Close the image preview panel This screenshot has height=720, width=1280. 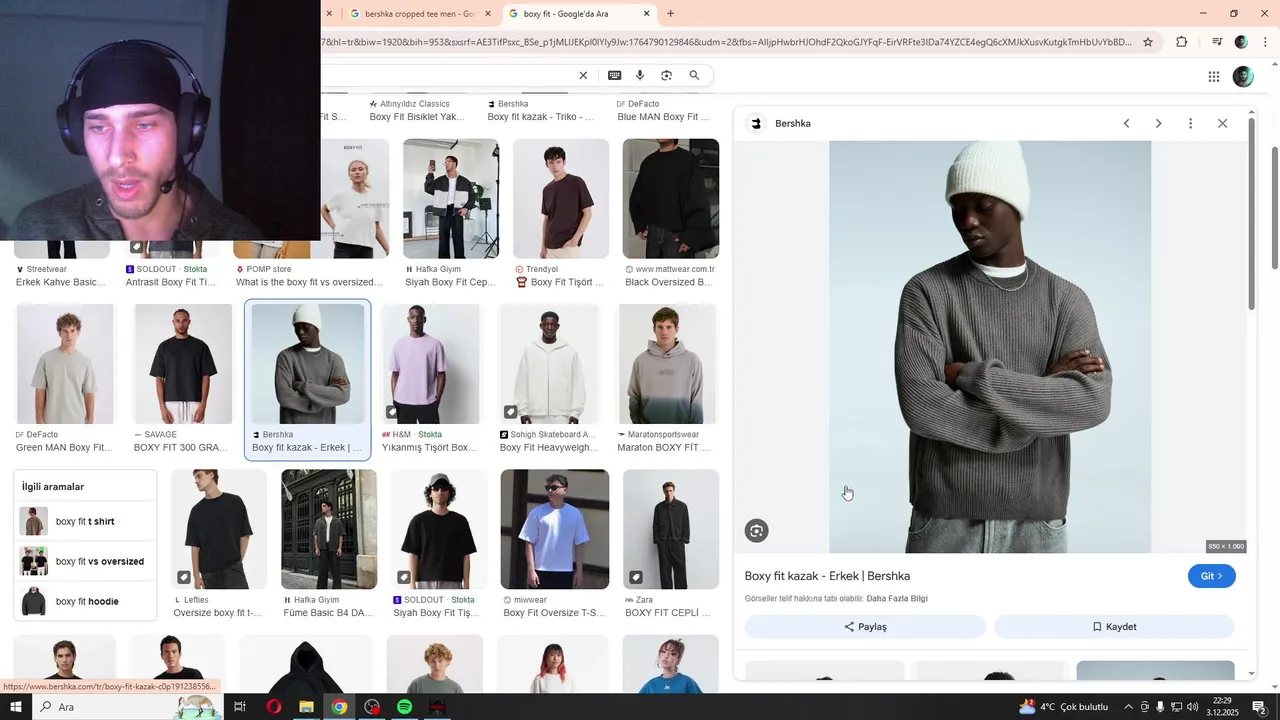(1222, 124)
